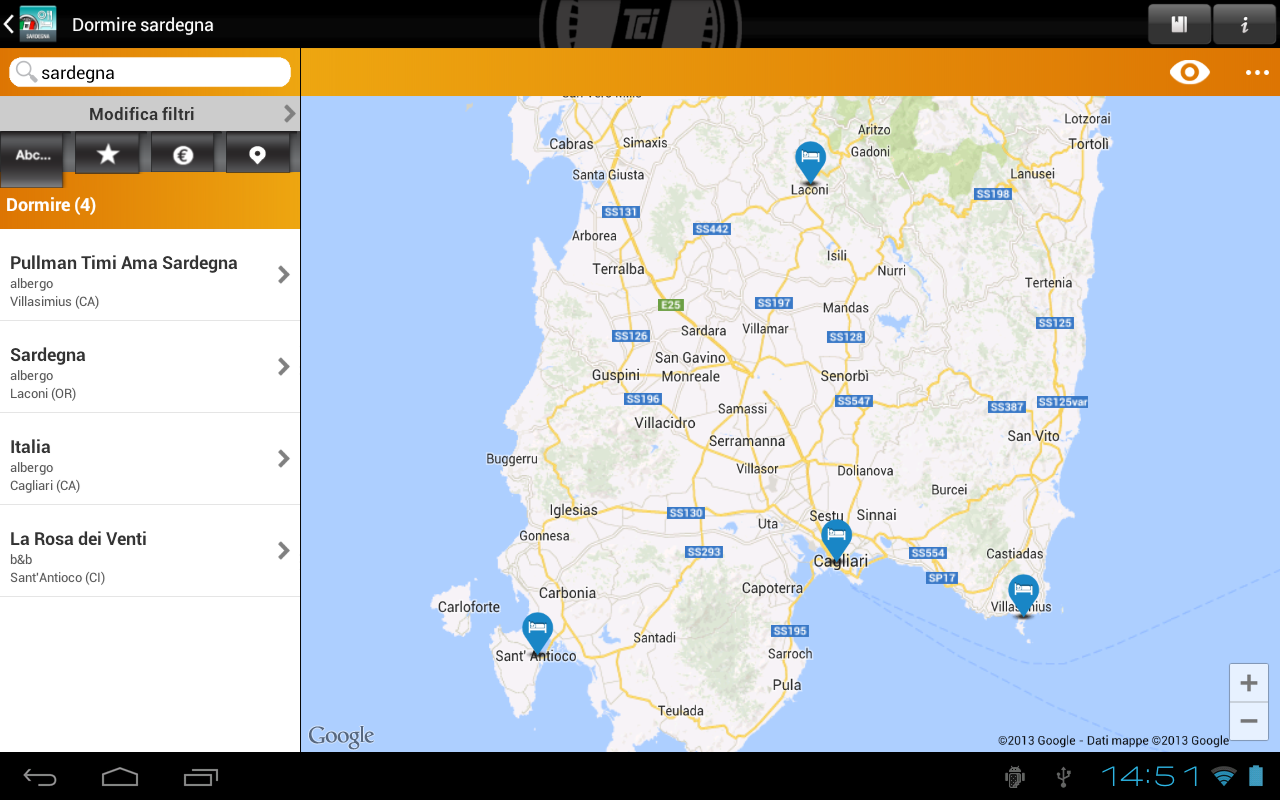Click the Iglesias town label on map

click(573, 510)
